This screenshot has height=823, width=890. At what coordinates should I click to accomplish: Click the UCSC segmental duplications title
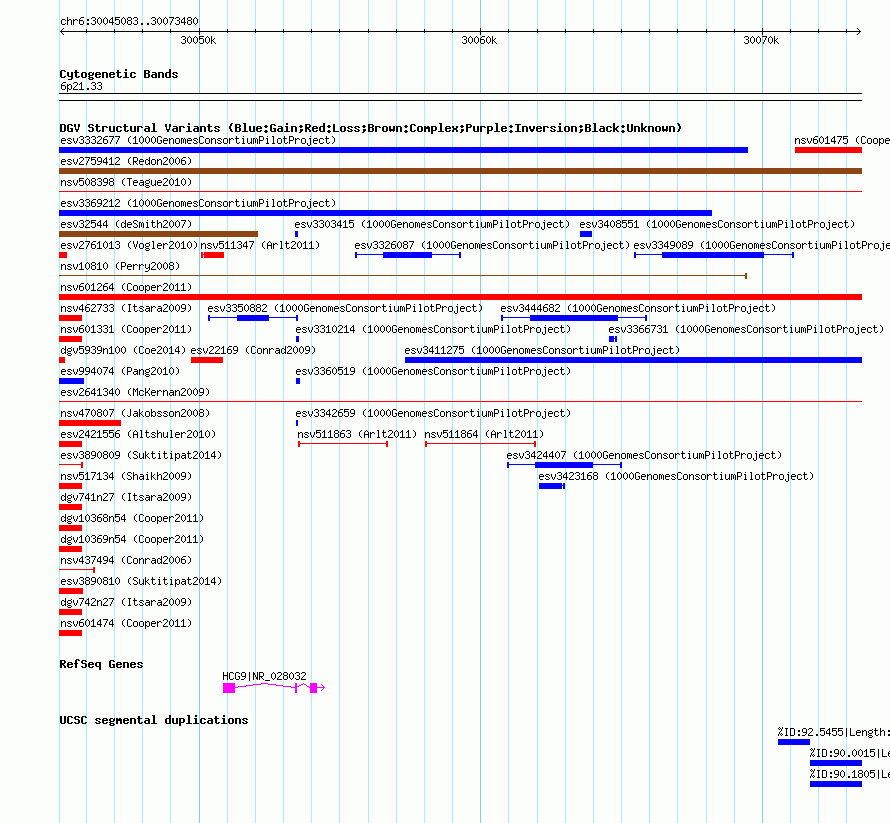coord(154,720)
